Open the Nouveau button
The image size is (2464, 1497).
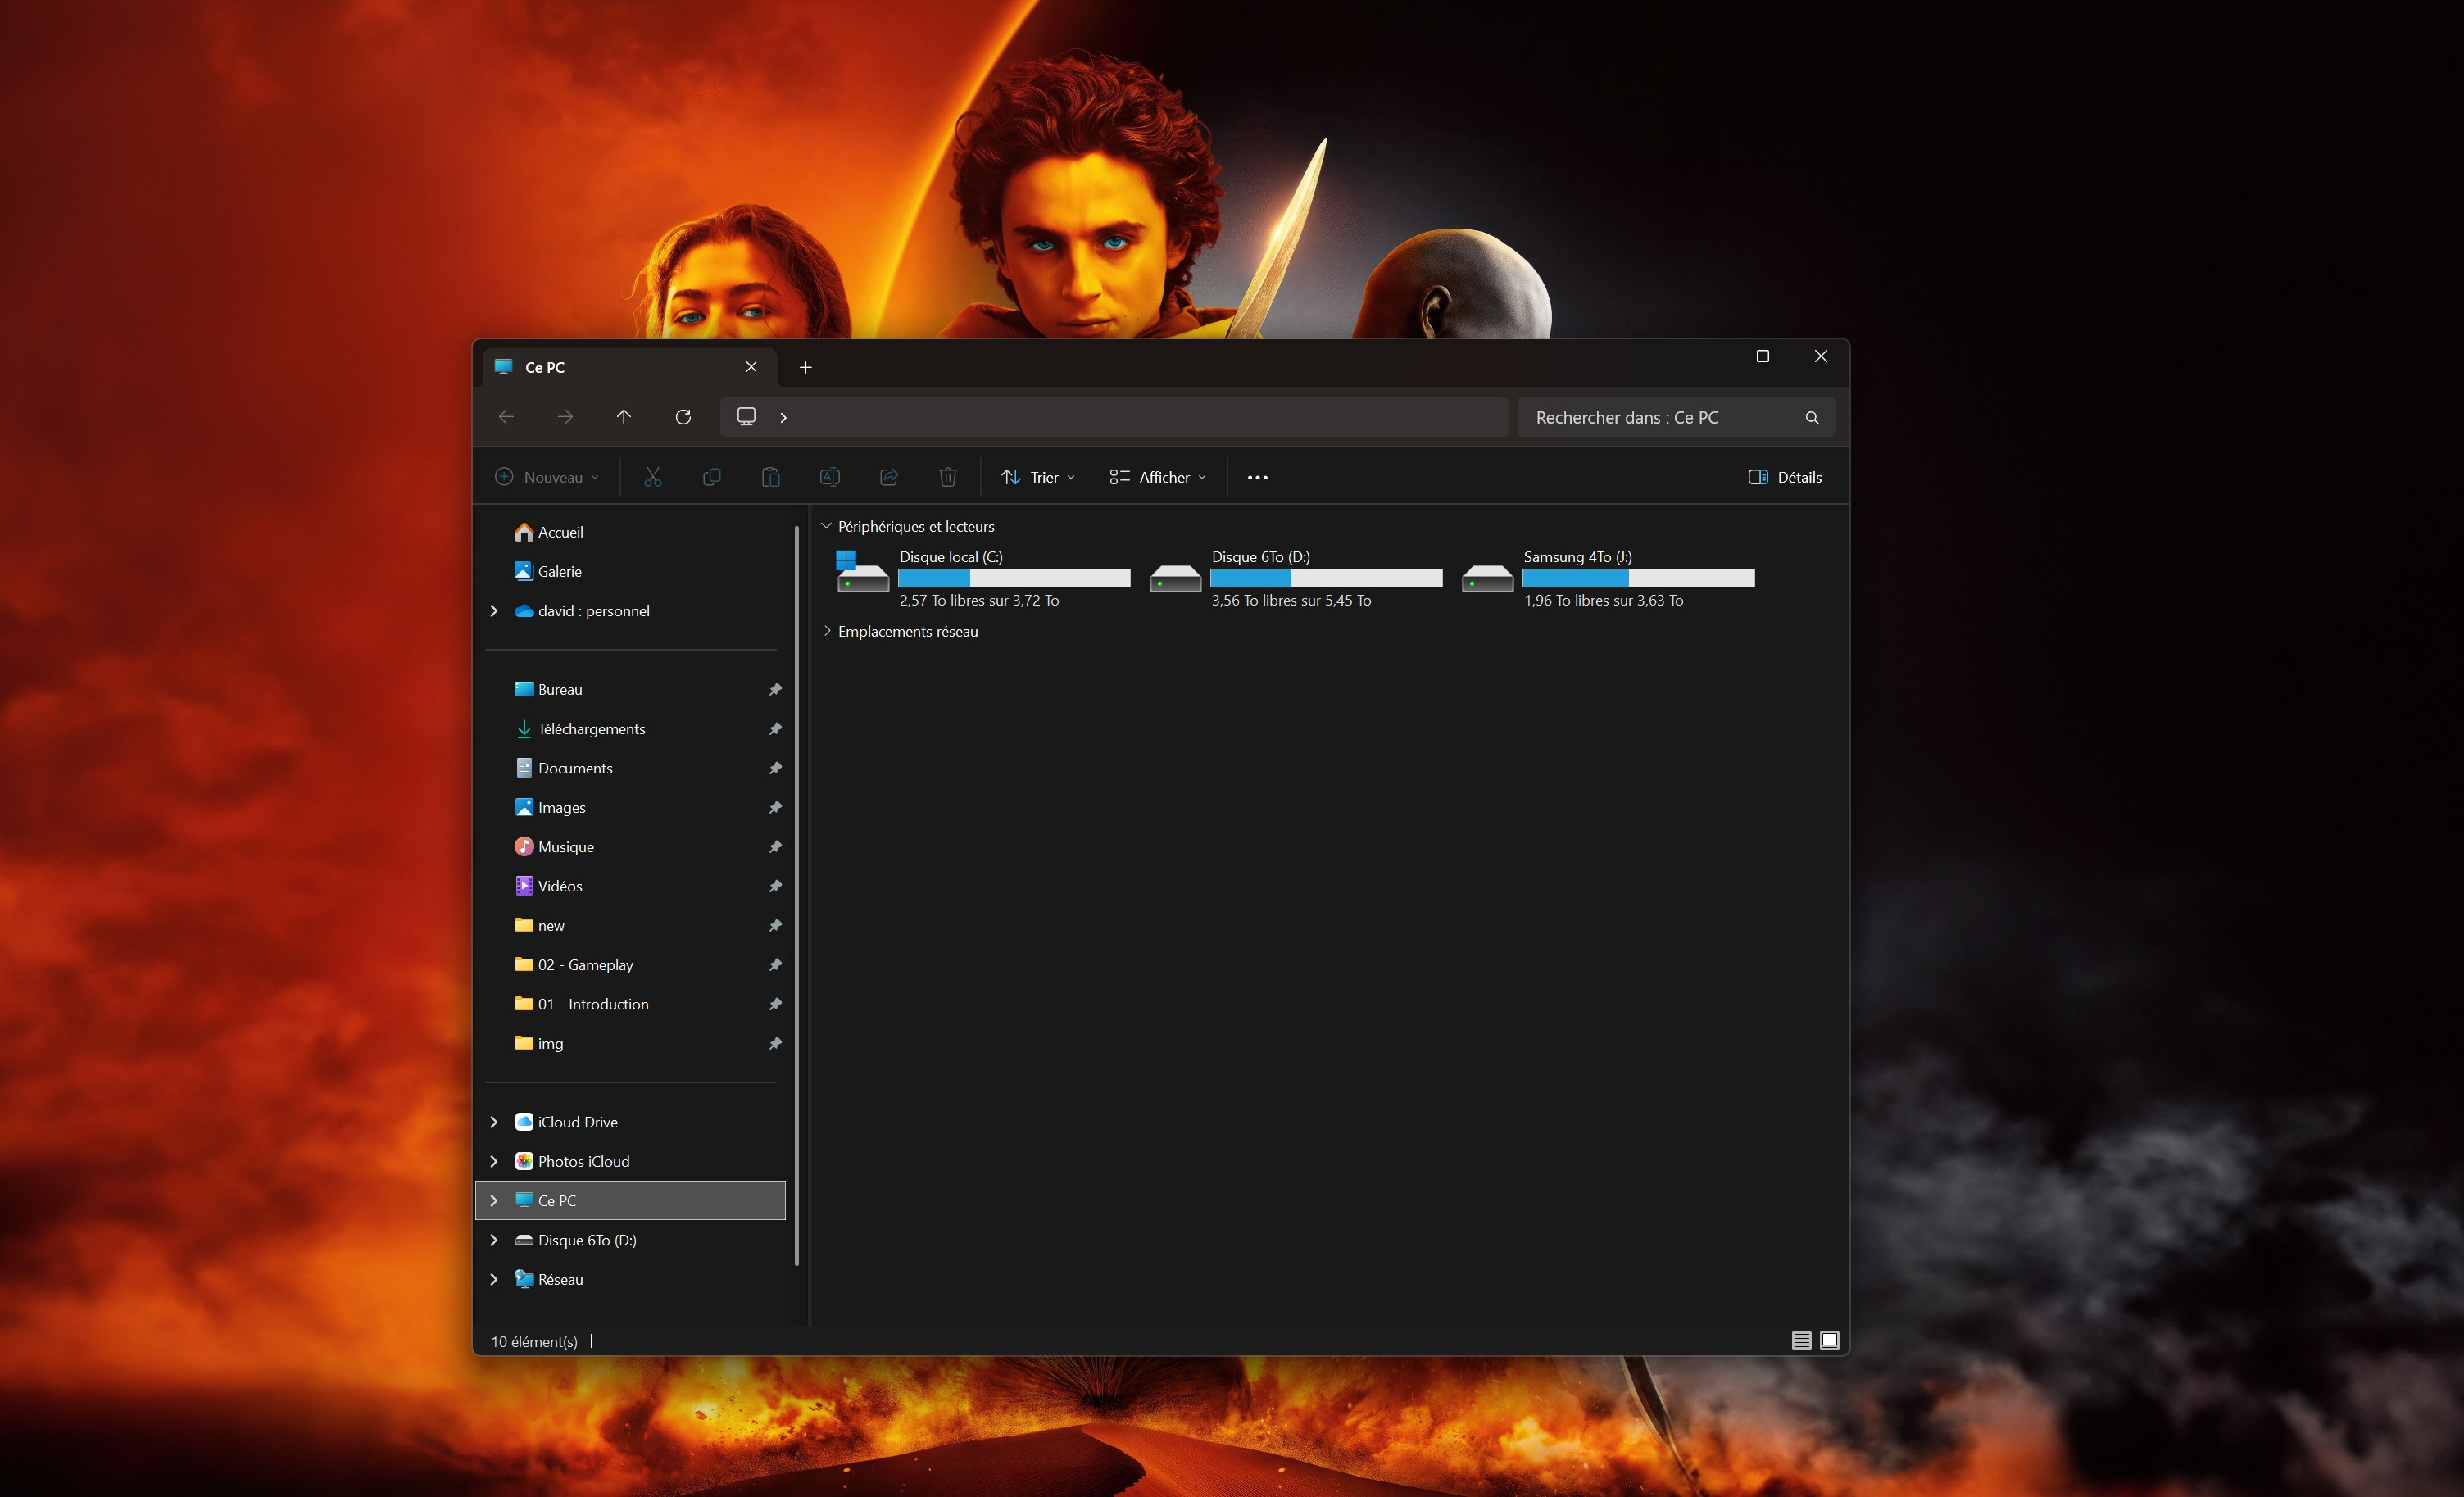[545, 477]
